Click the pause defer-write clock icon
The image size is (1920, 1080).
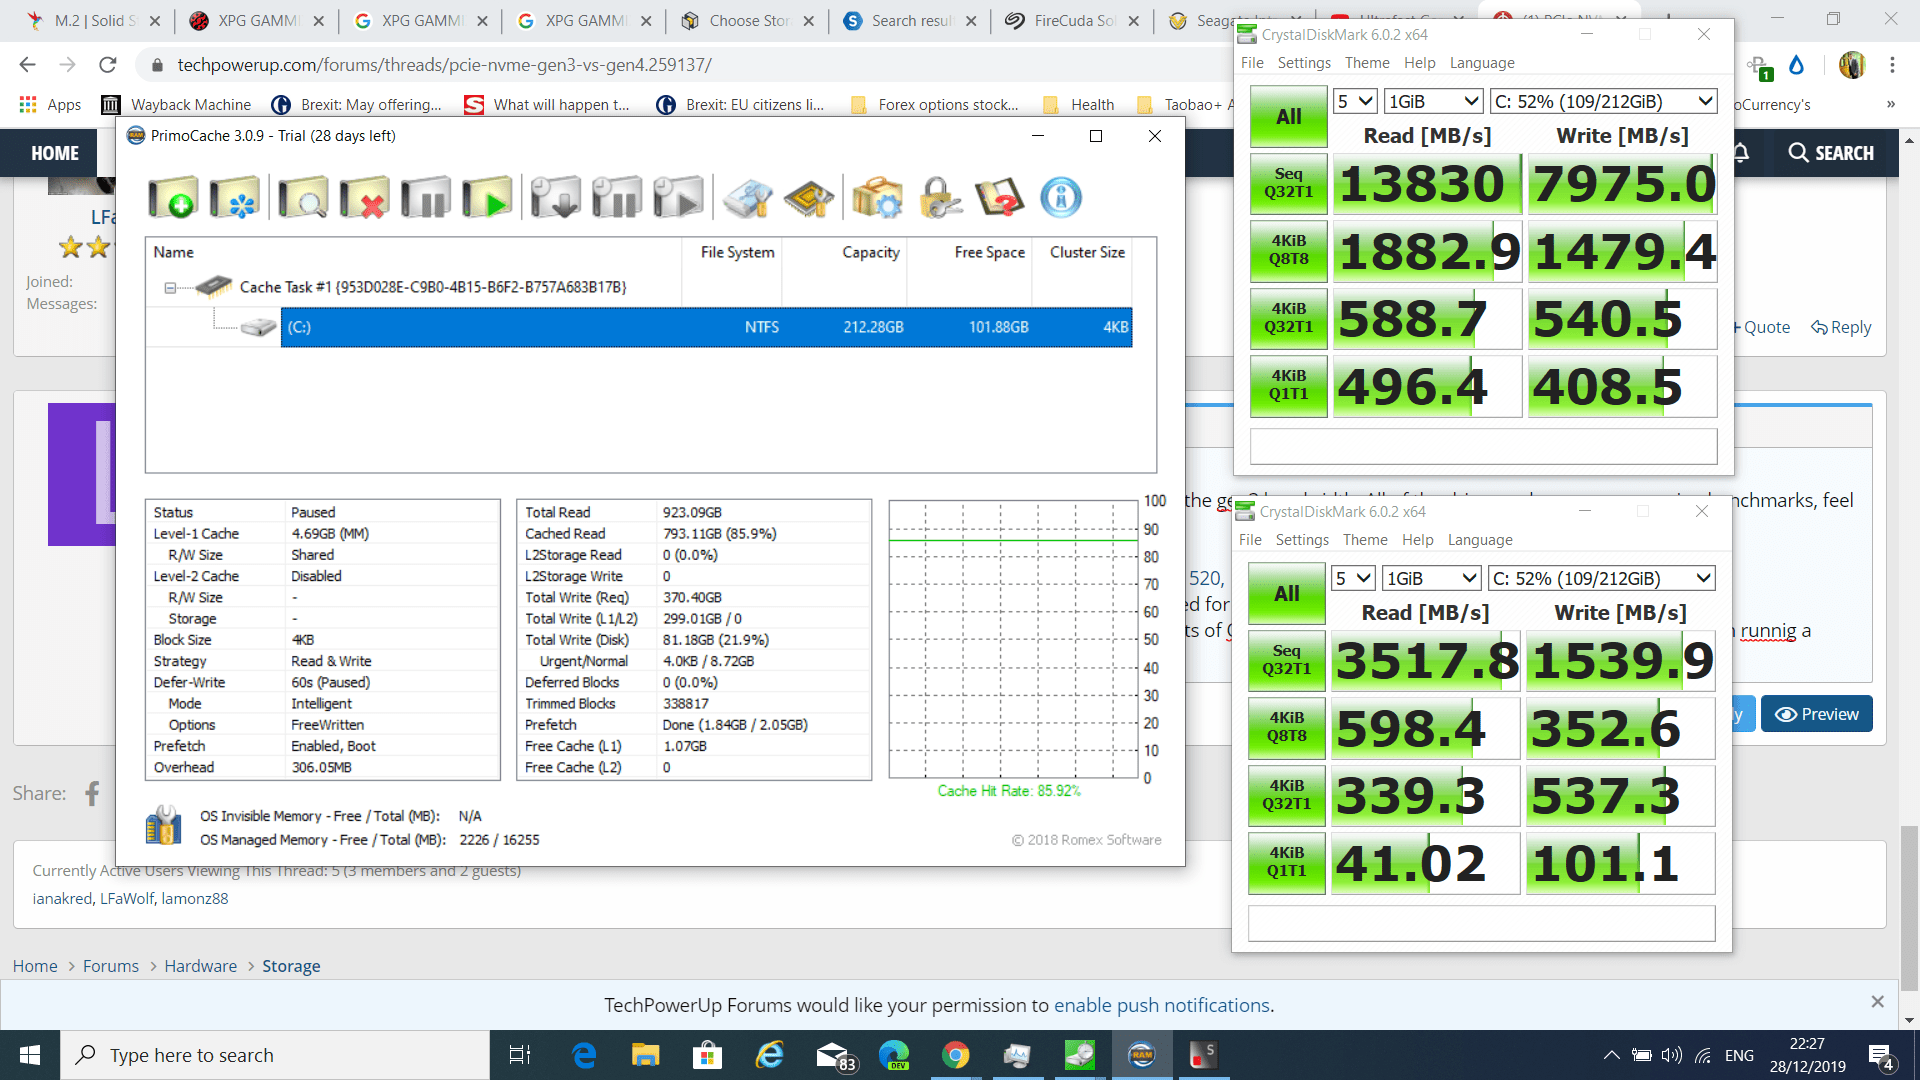pos(617,197)
